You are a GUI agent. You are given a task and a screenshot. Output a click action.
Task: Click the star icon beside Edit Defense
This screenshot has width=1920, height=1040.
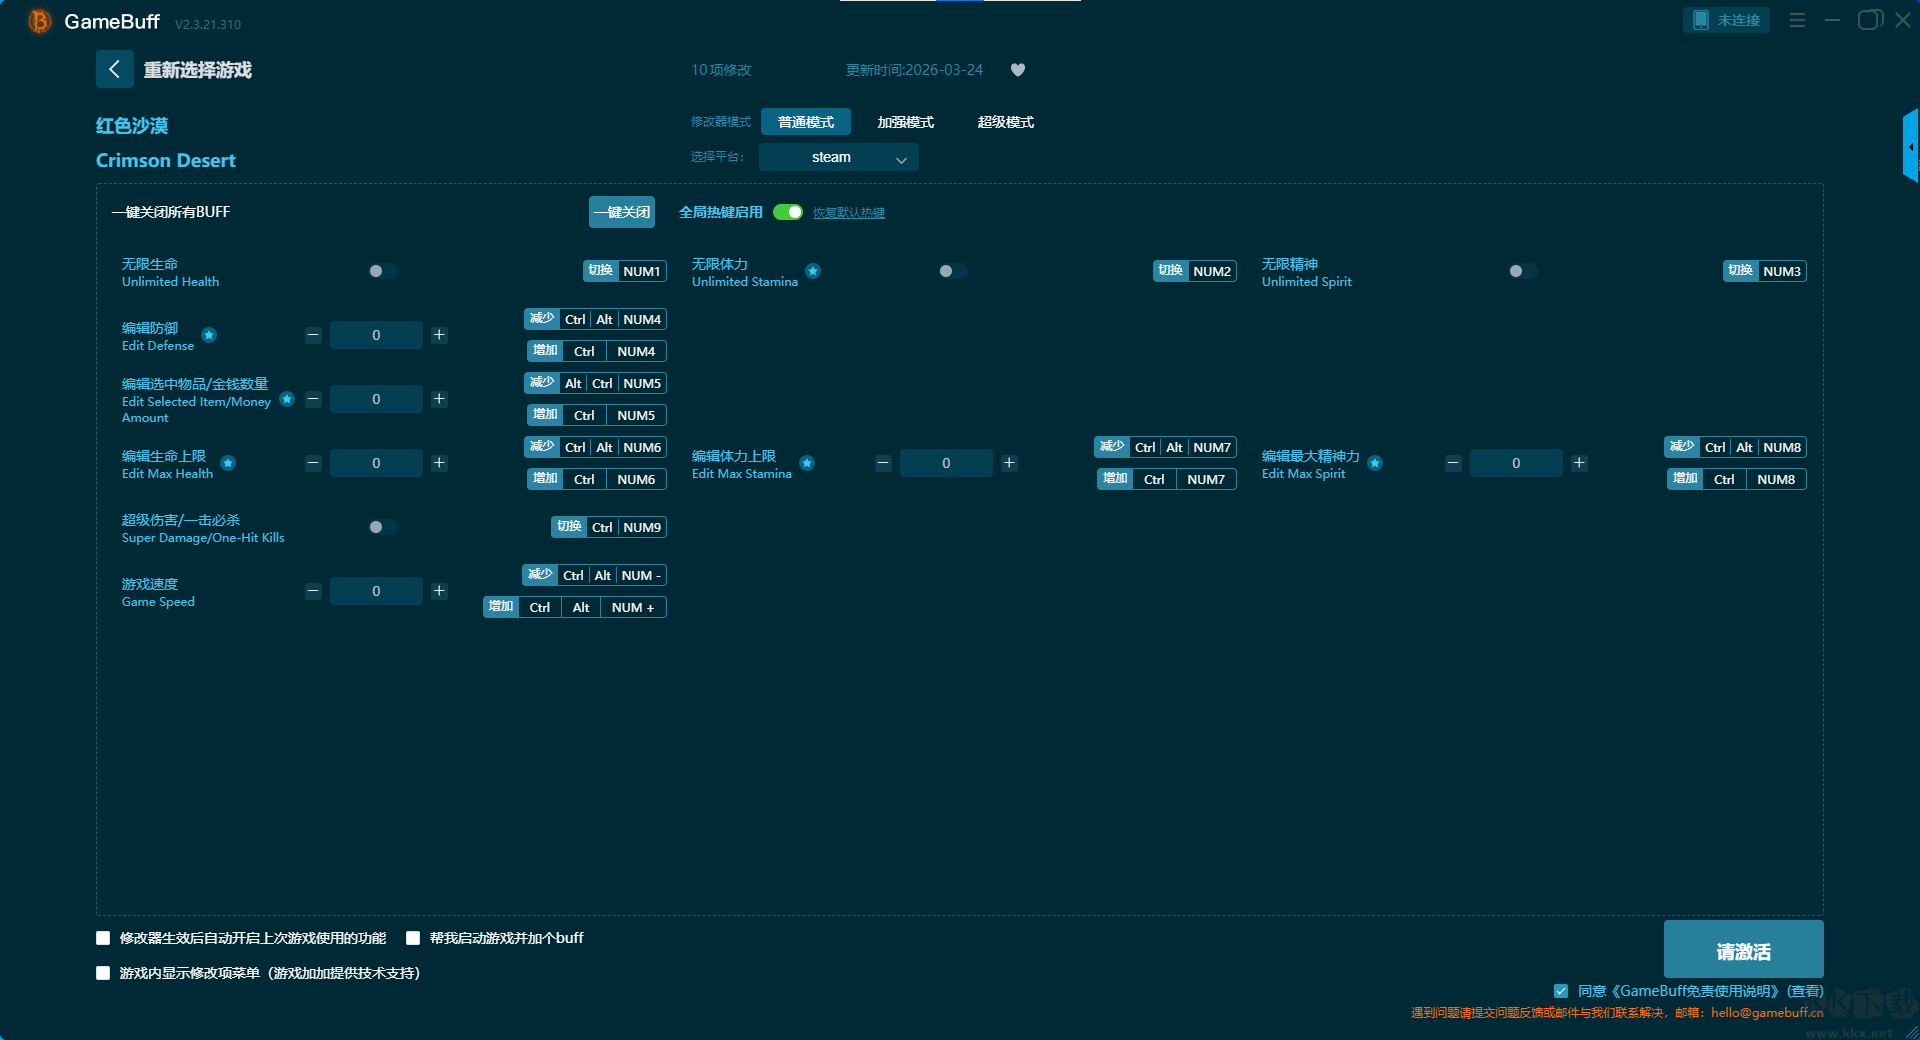pos(209,335)
